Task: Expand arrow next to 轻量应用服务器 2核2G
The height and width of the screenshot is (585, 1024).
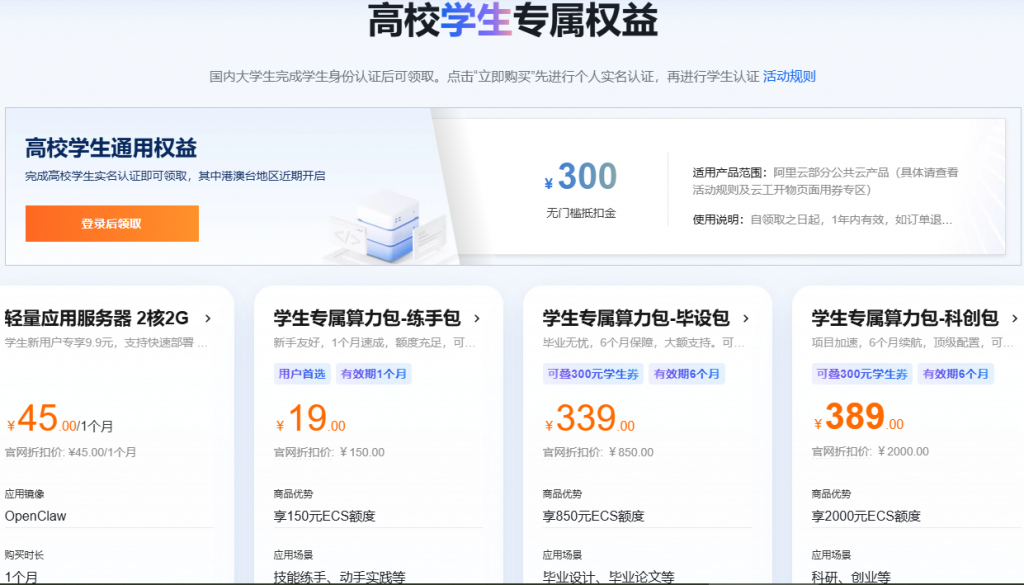Action: coord(208,319)
